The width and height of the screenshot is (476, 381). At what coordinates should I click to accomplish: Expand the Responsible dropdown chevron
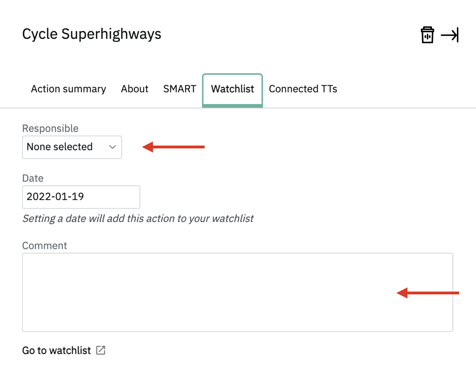pos(112,147)
